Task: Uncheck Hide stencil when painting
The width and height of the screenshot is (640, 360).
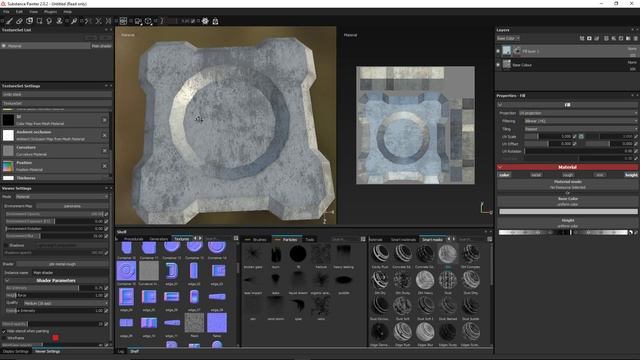Action: point(4,331)
